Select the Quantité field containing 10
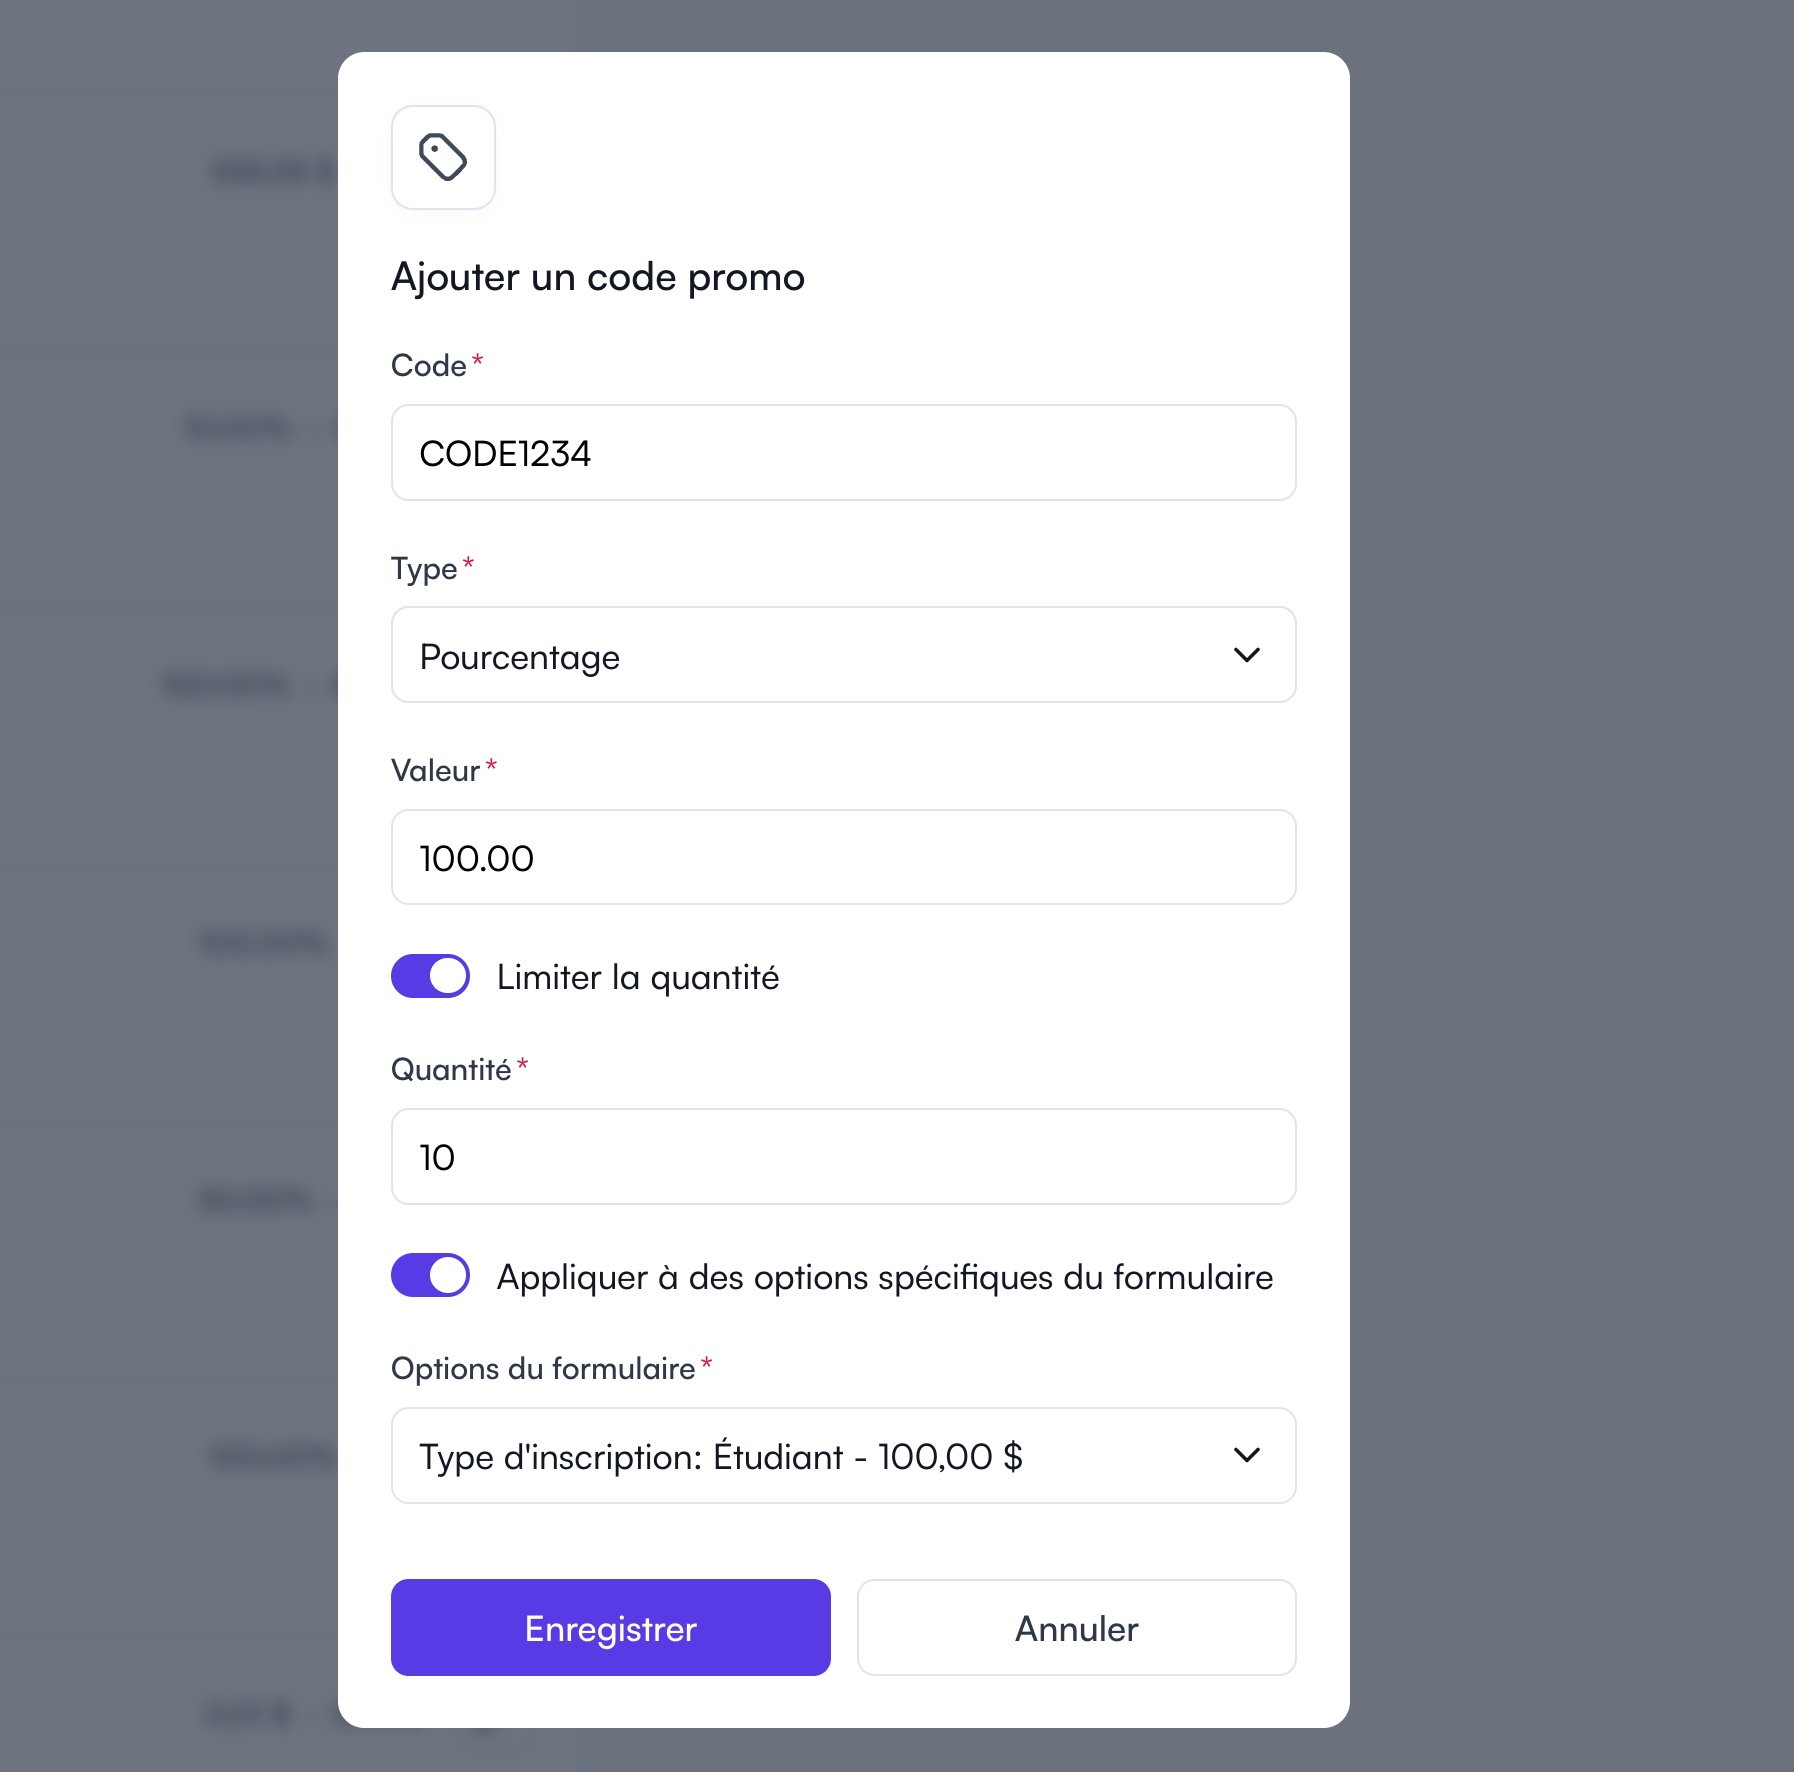Screen dimensions: 1794x1772 coord(842,1157)
